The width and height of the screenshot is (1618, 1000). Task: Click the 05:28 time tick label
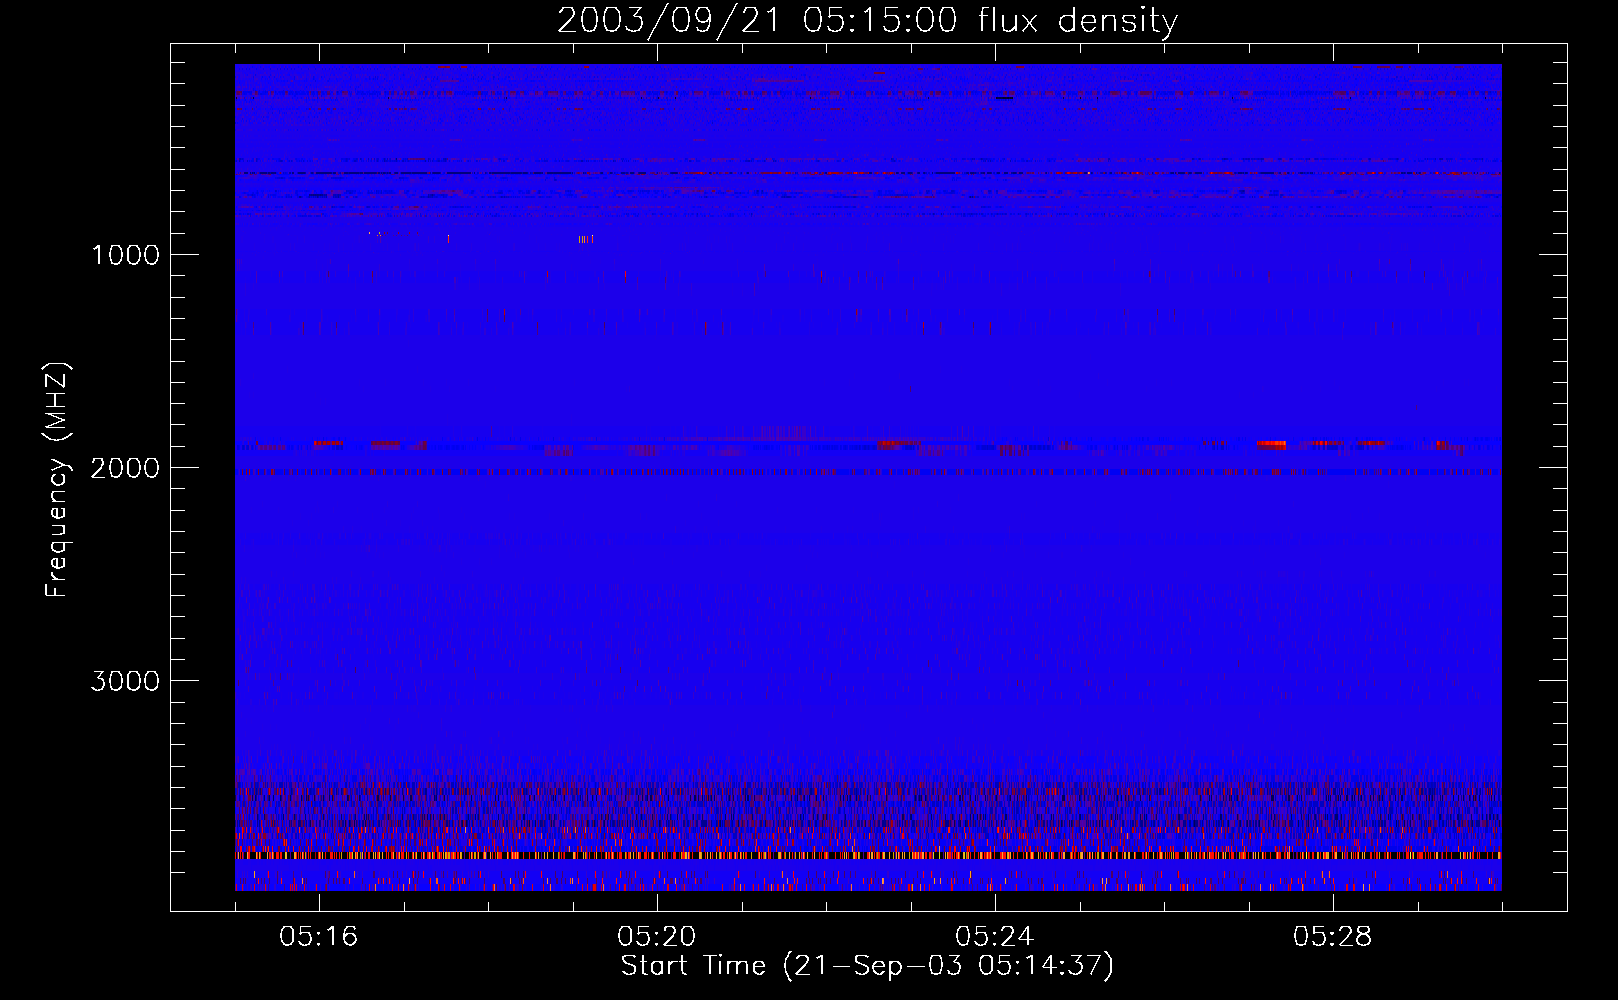pos(1333,937)
